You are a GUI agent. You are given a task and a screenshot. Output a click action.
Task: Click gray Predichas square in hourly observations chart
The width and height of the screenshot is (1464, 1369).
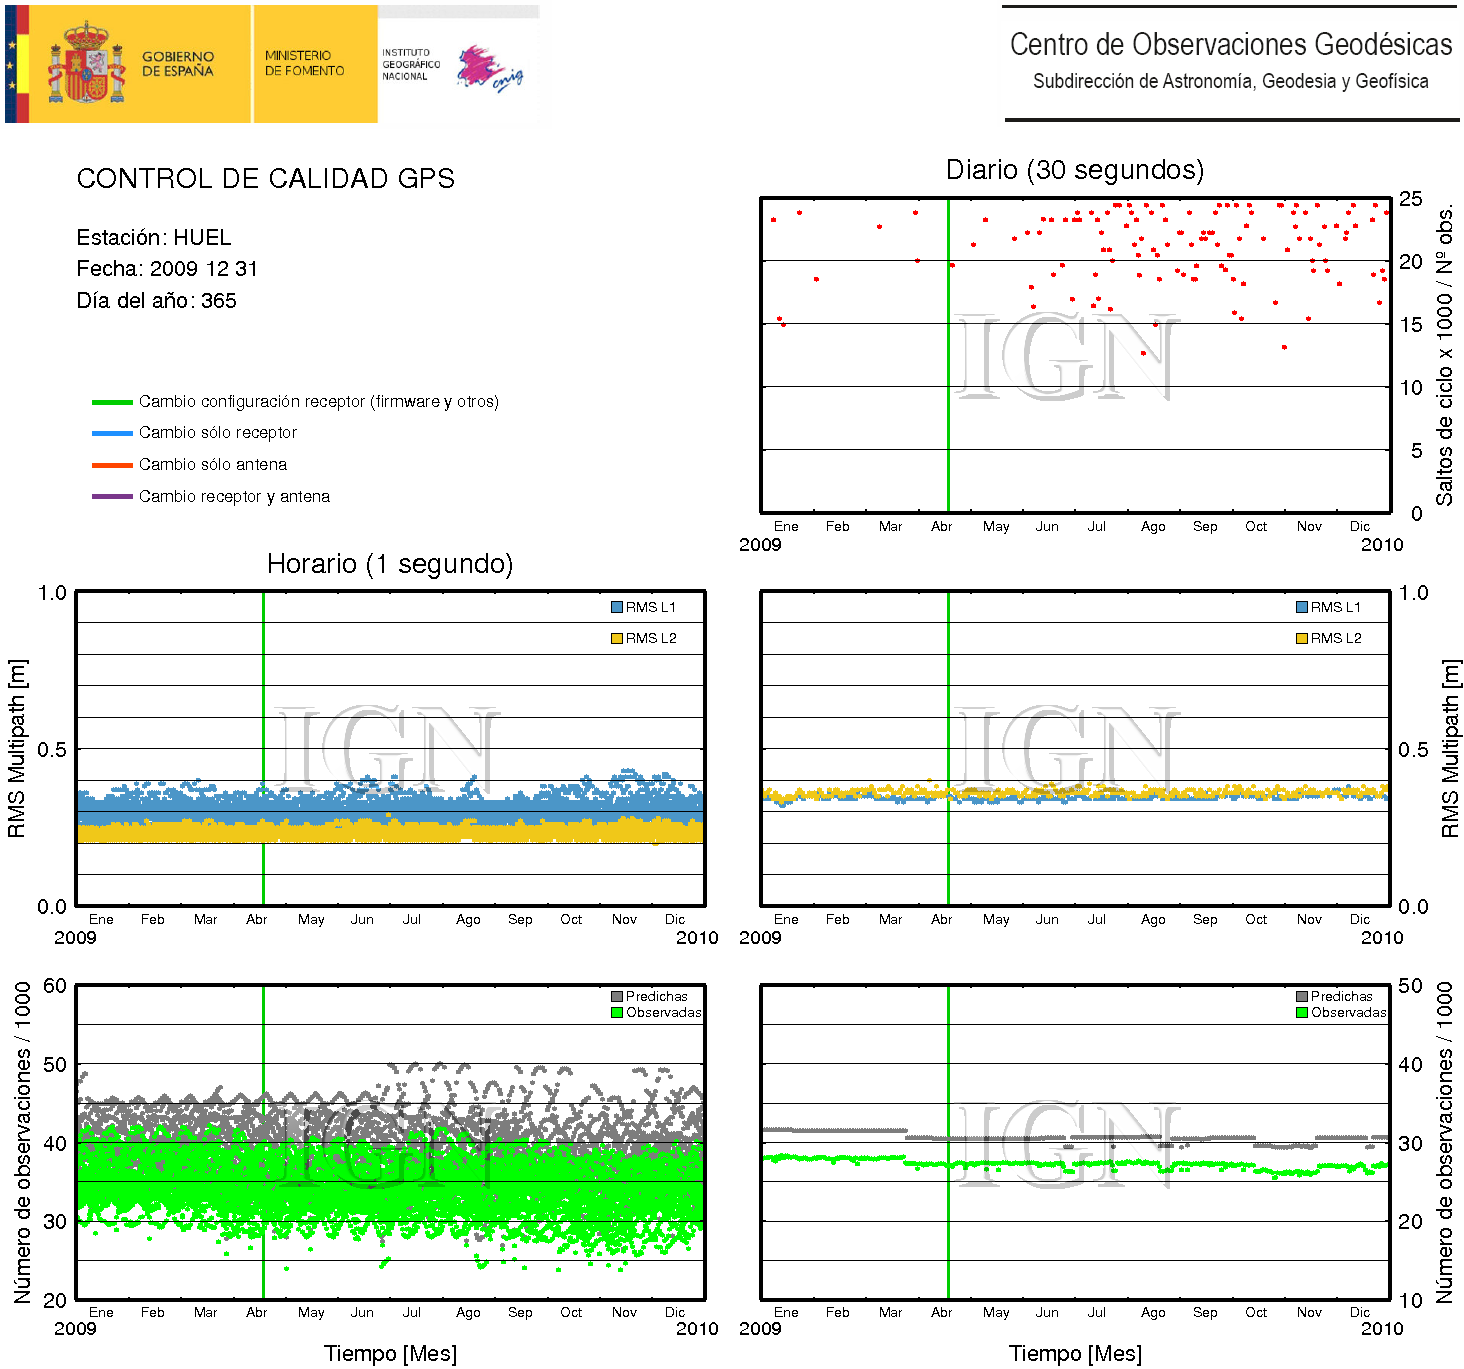tap(617, 996)
